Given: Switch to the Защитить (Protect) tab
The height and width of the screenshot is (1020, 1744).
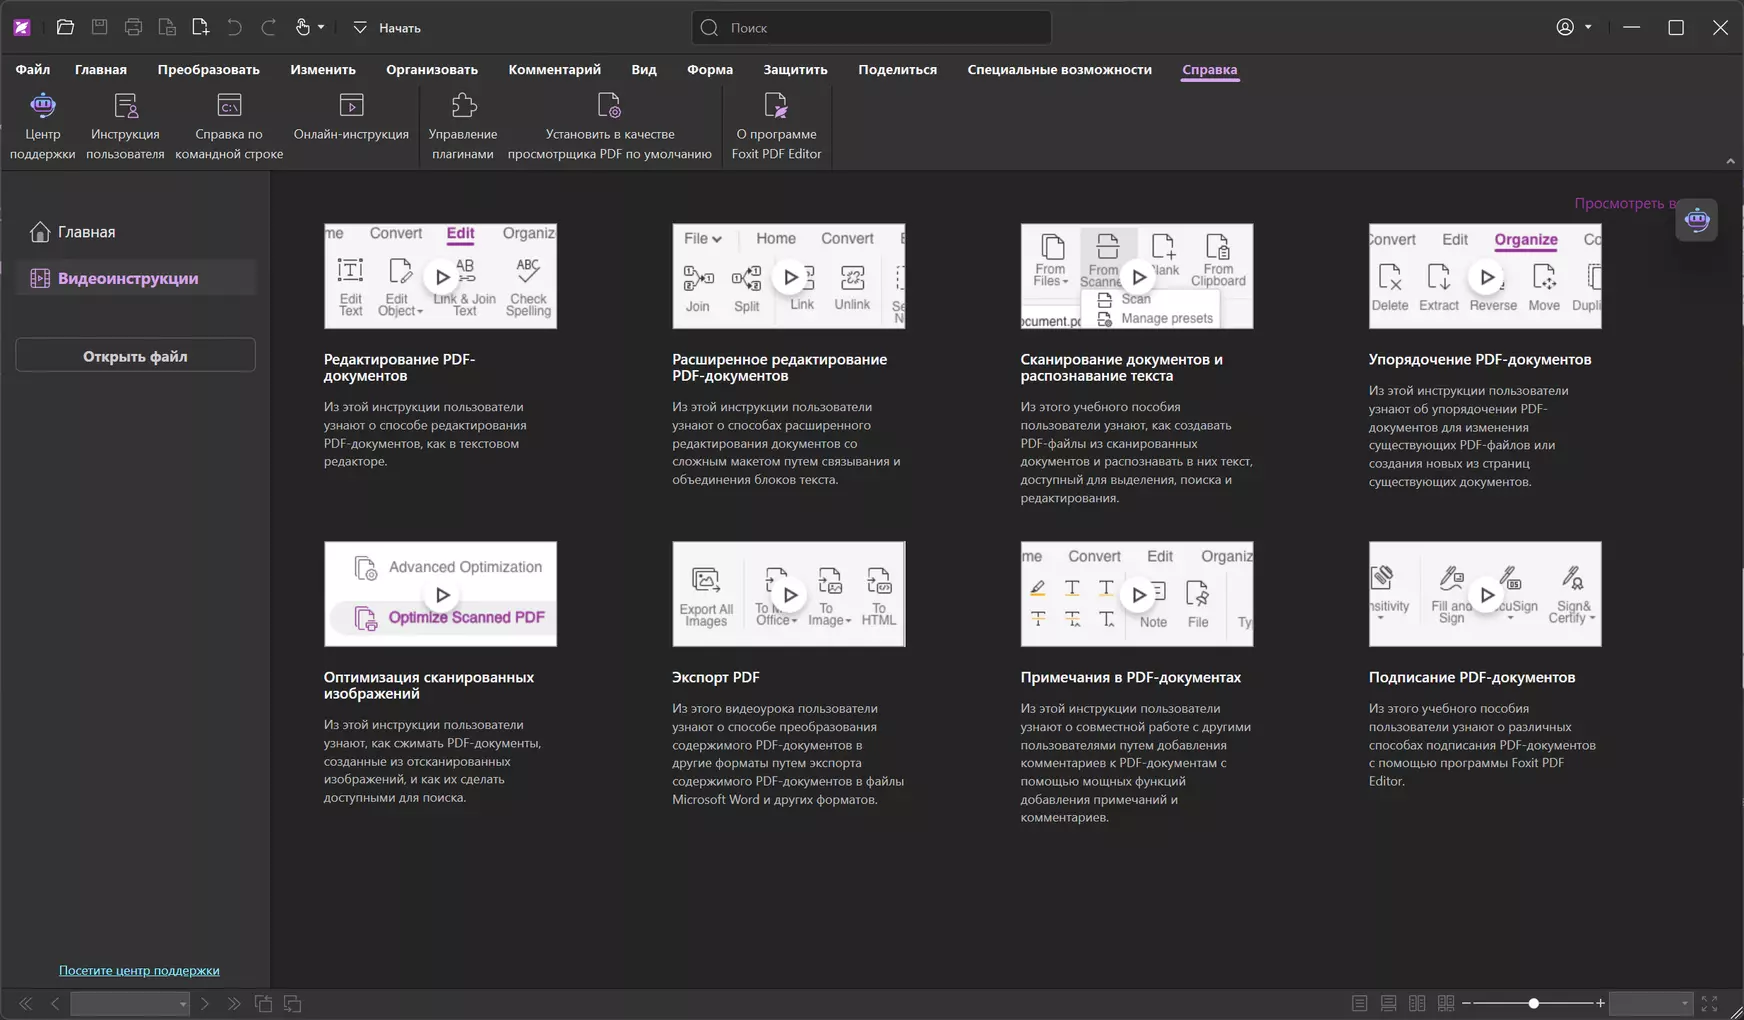Looking at the screenshot, I should click(x=795, y=70).
